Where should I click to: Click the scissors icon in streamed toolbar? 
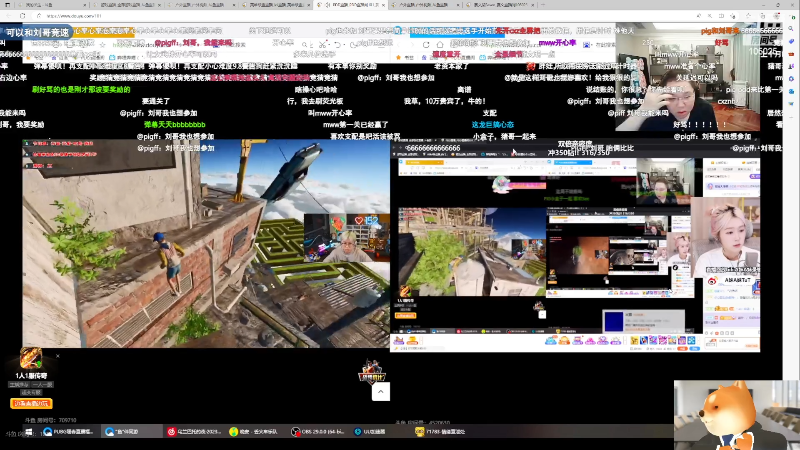322,44
